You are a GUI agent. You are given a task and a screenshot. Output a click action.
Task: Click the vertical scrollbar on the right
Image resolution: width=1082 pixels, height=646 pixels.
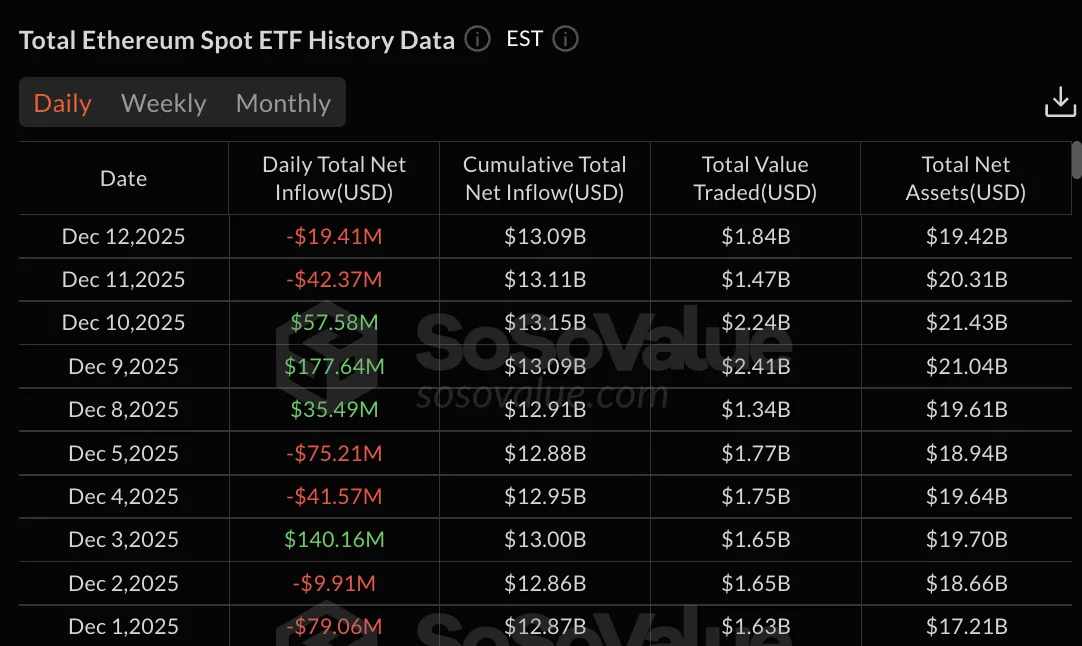click(1077, 160)
